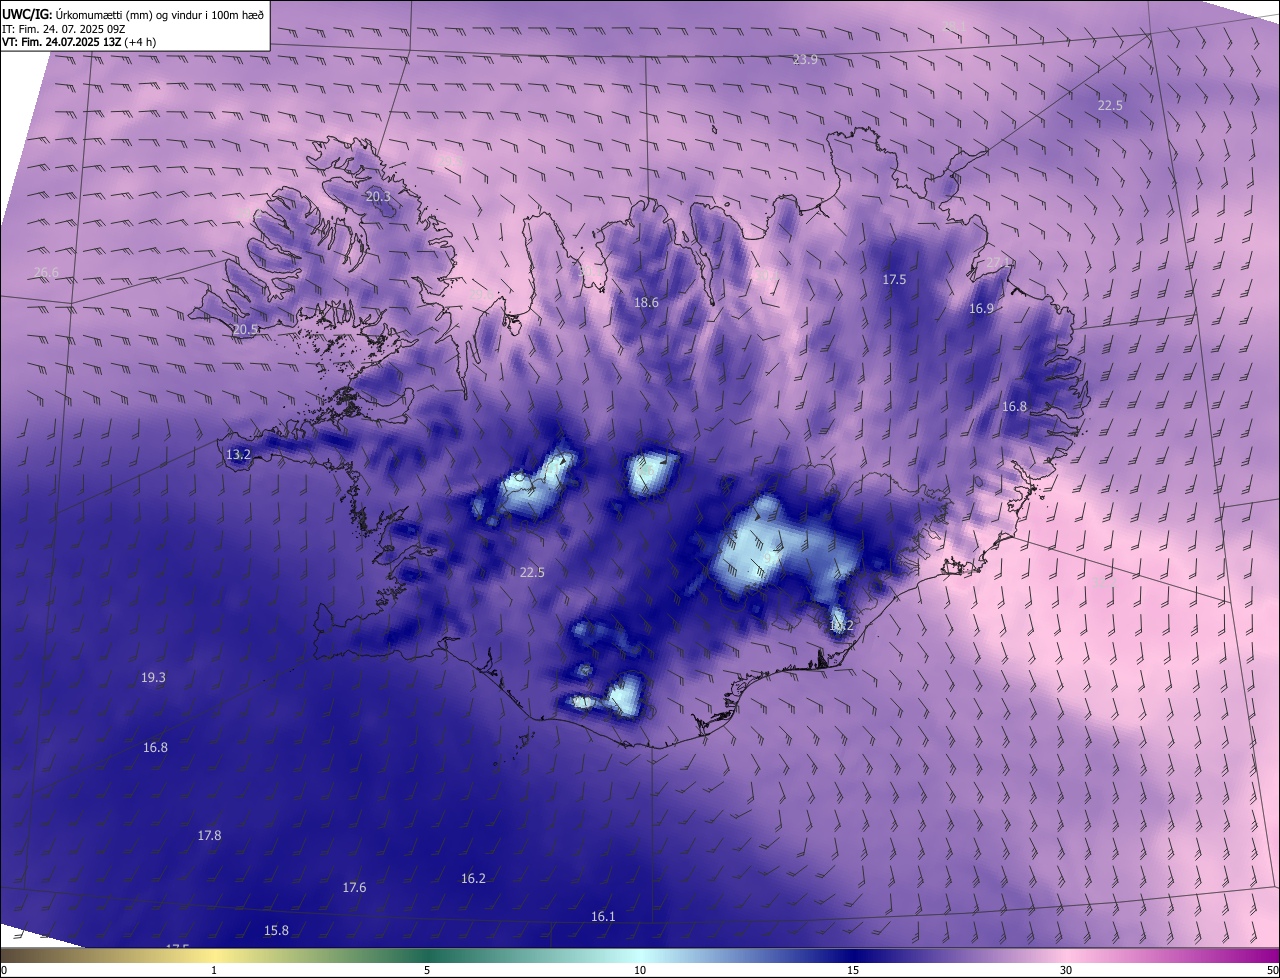The width and height of the screenshot is (1280, 978).
Task: Click the 22.5 value in the northeast sea
Action: coord(1110,106)
